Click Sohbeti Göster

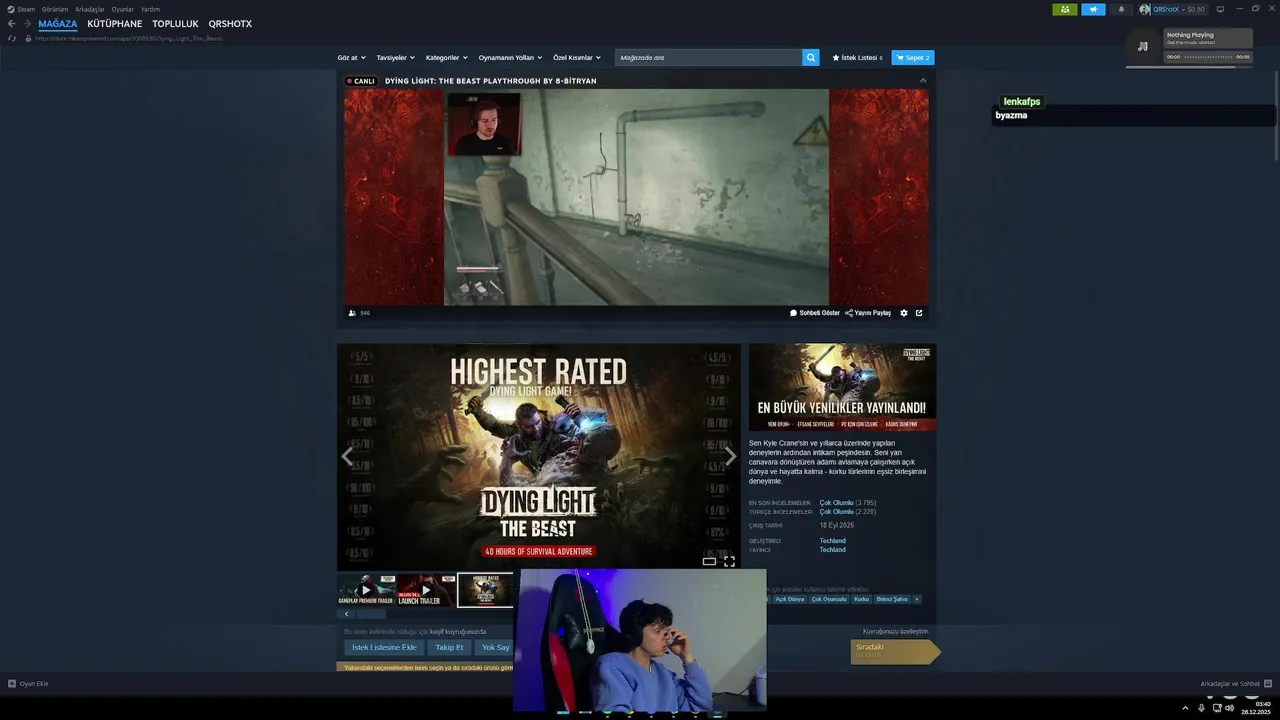815,313
